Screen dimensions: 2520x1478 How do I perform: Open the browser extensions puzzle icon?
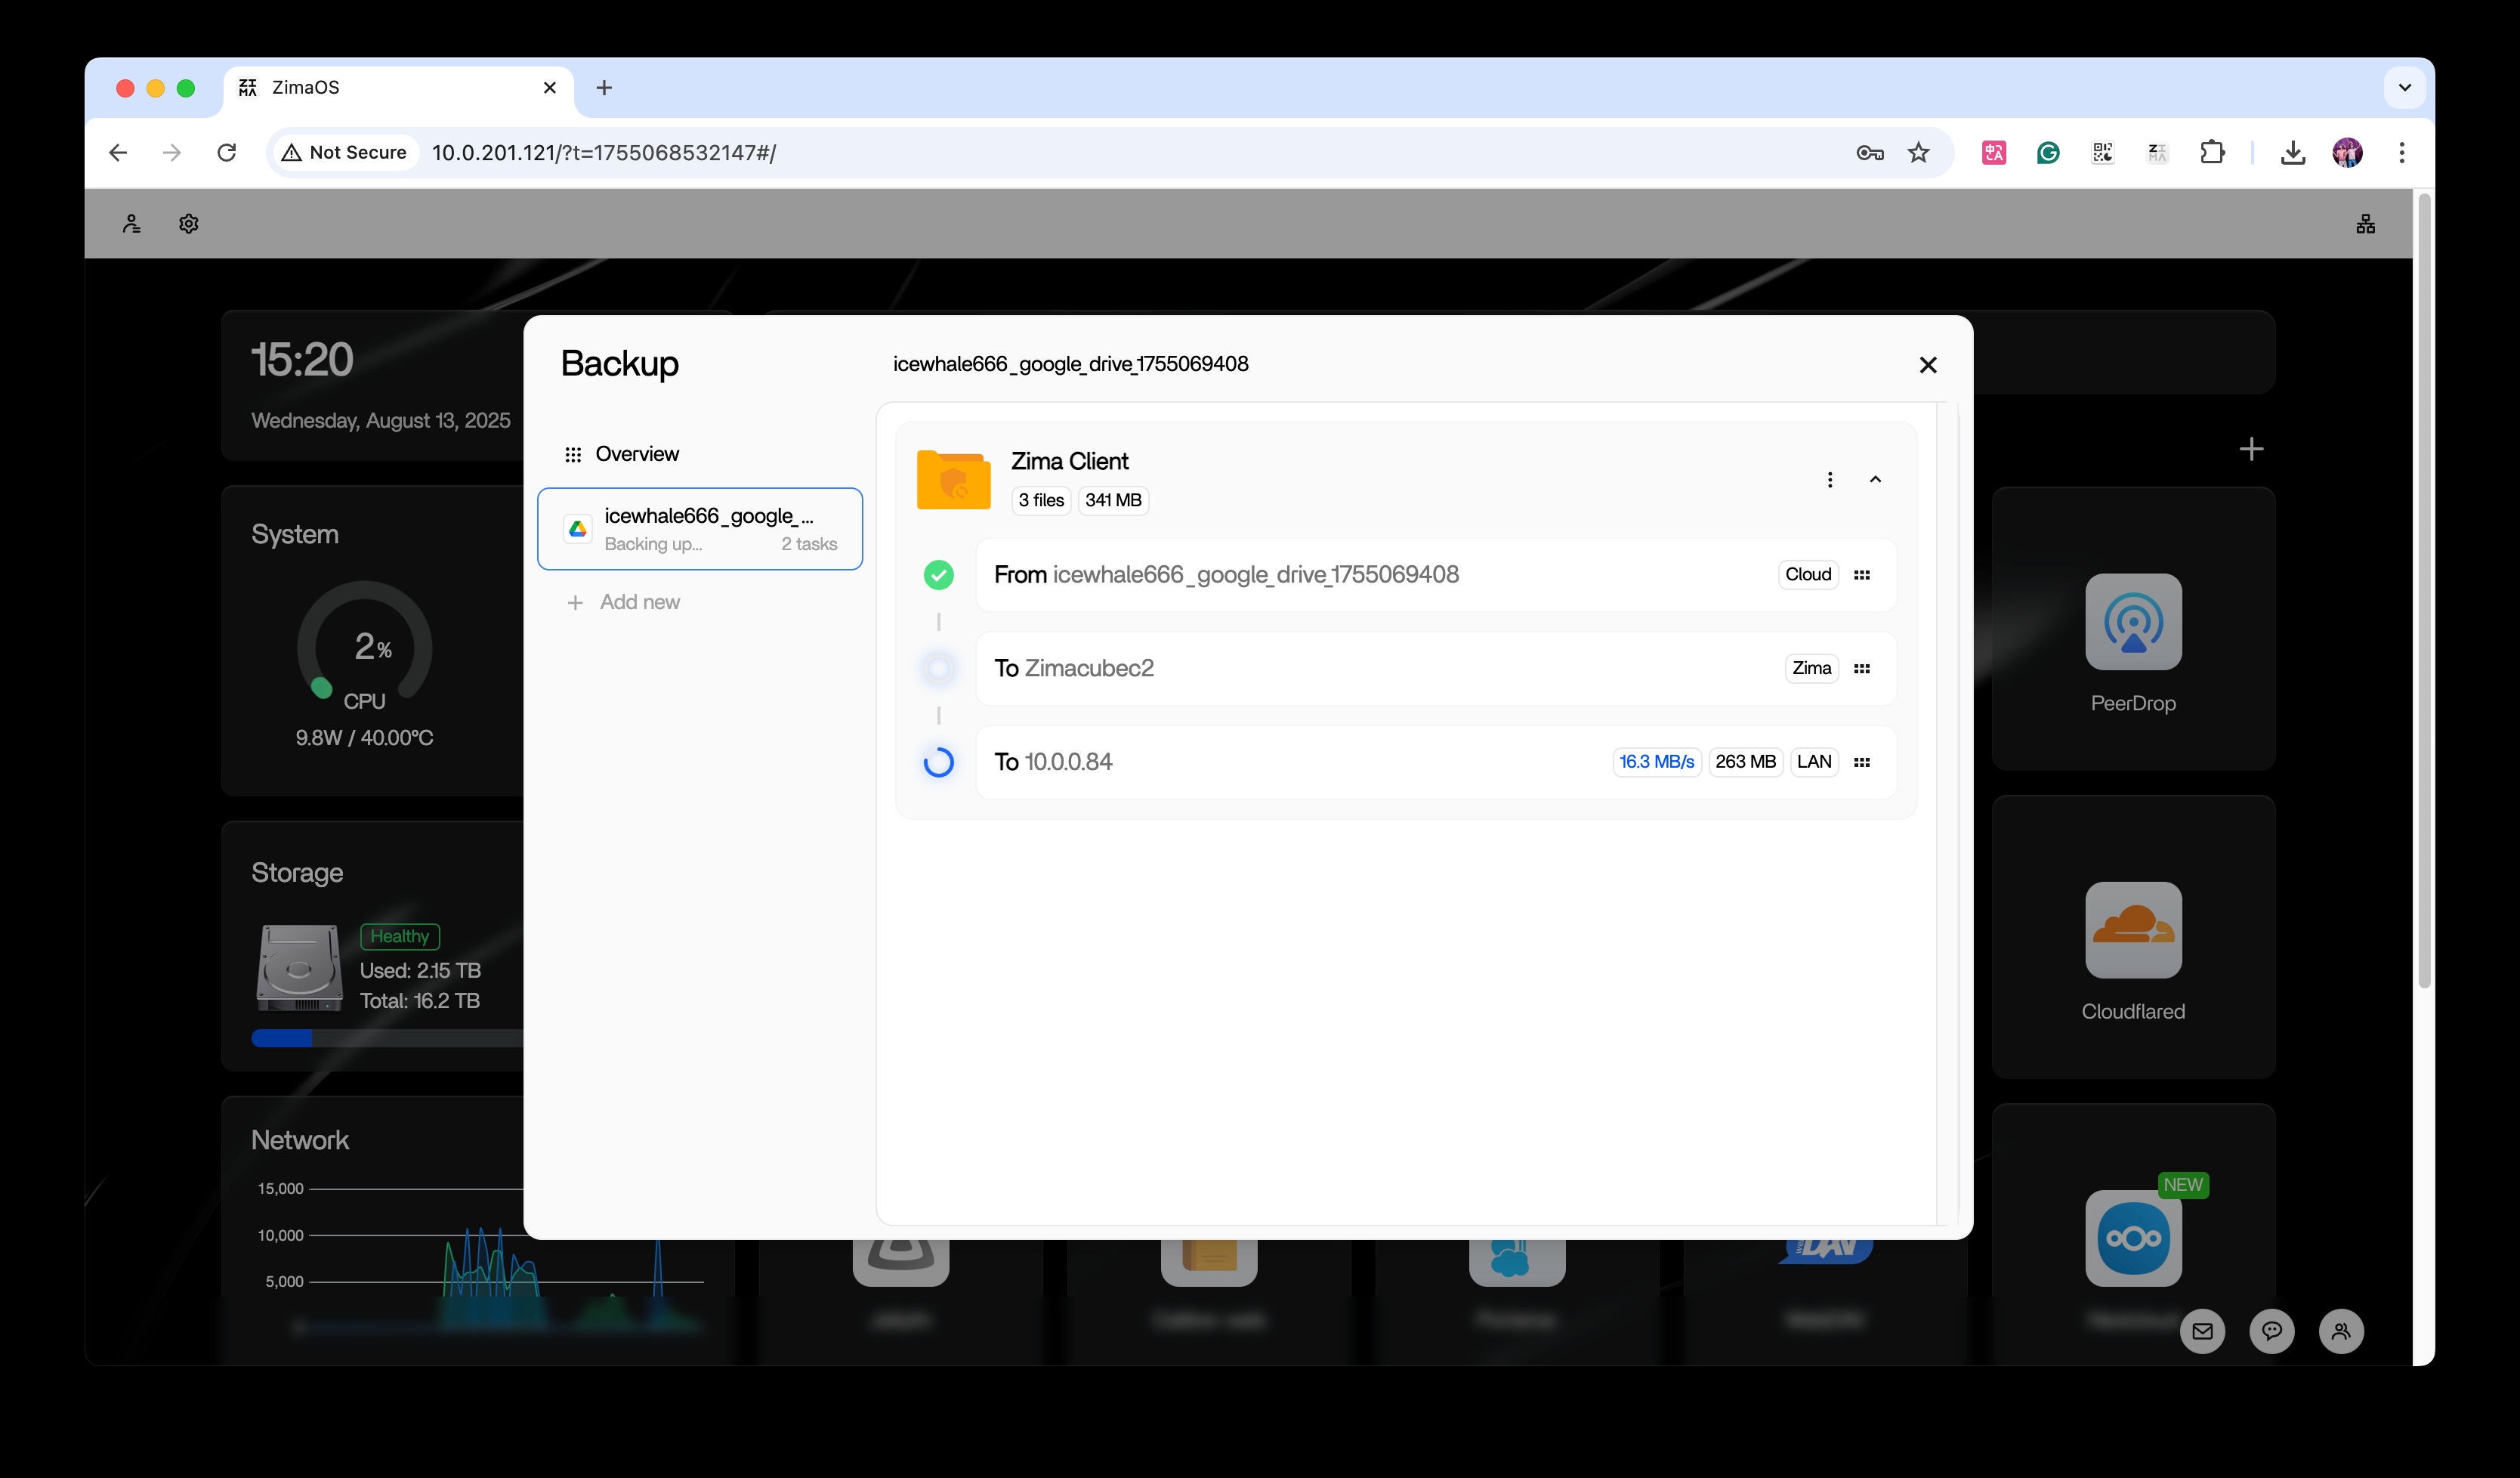(2212, 153)
